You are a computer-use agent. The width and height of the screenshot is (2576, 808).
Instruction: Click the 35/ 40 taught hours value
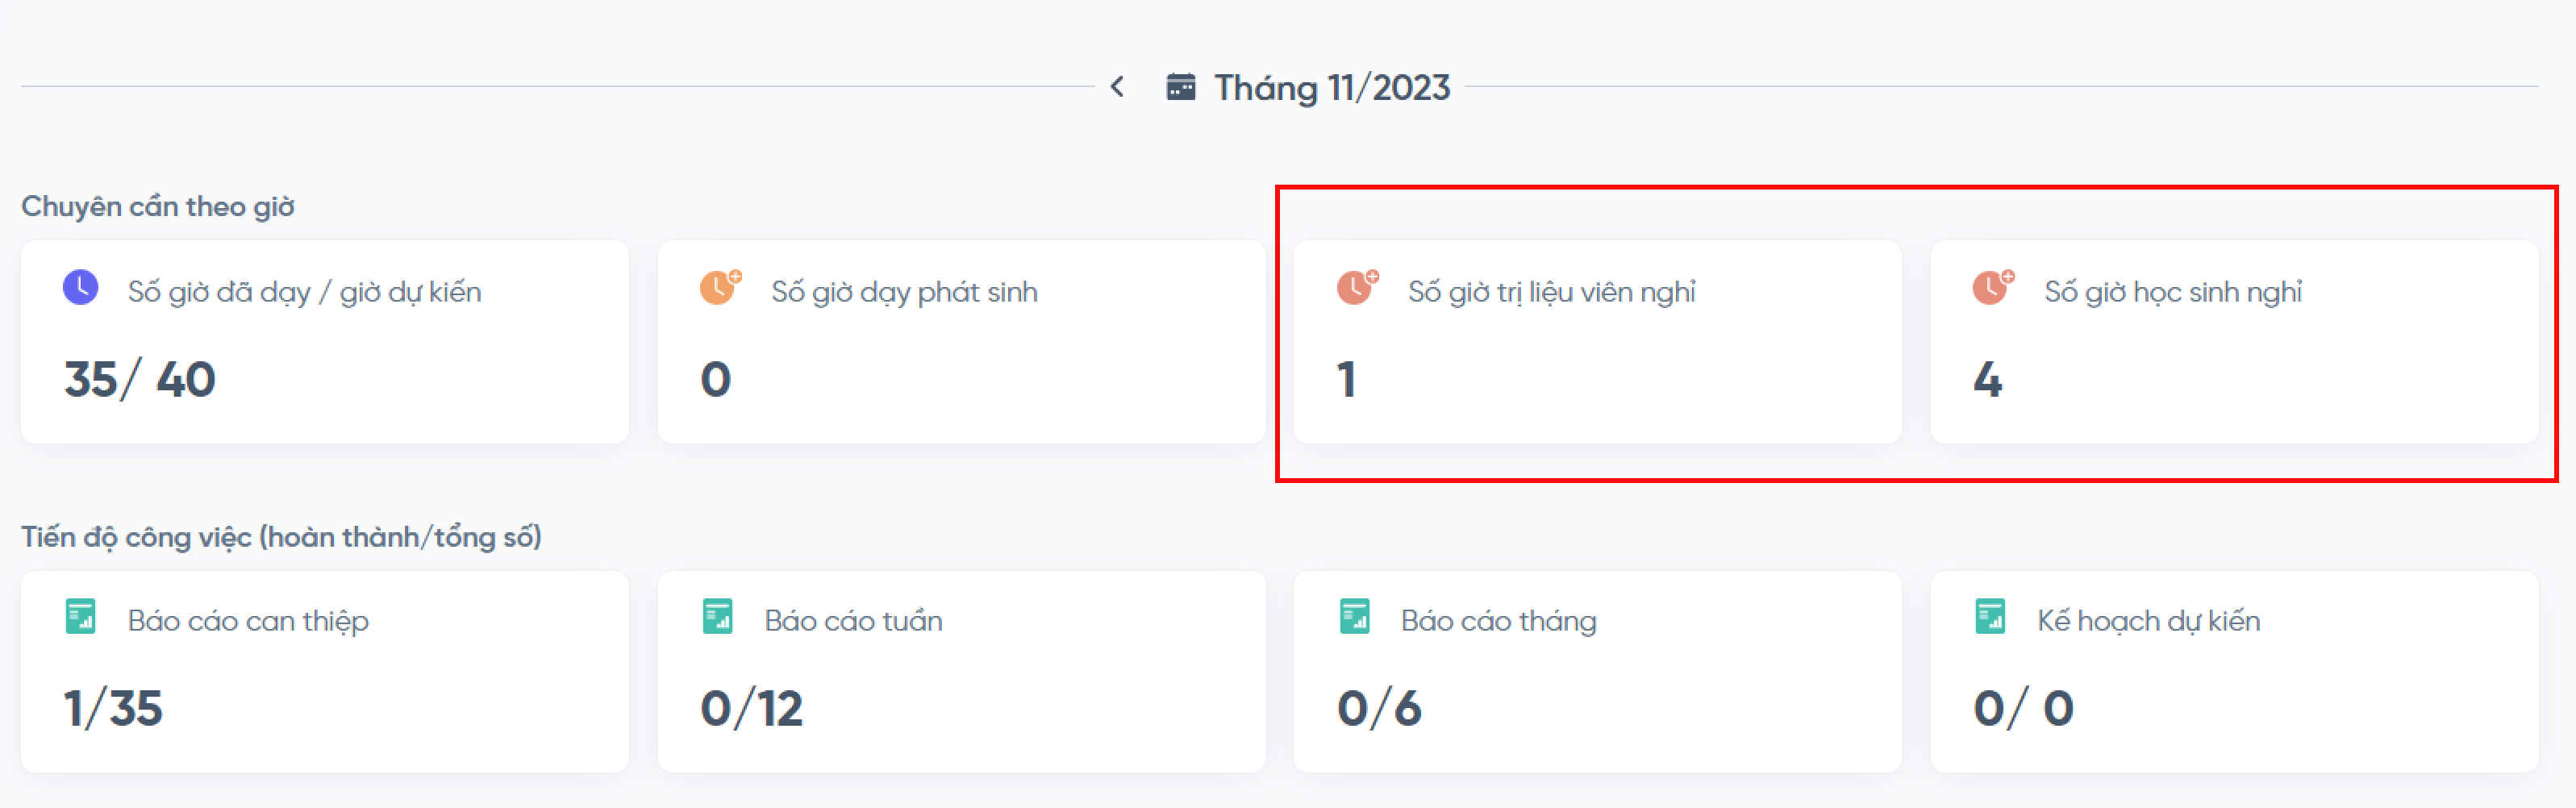pyautogui.click(x=140, y=380)
